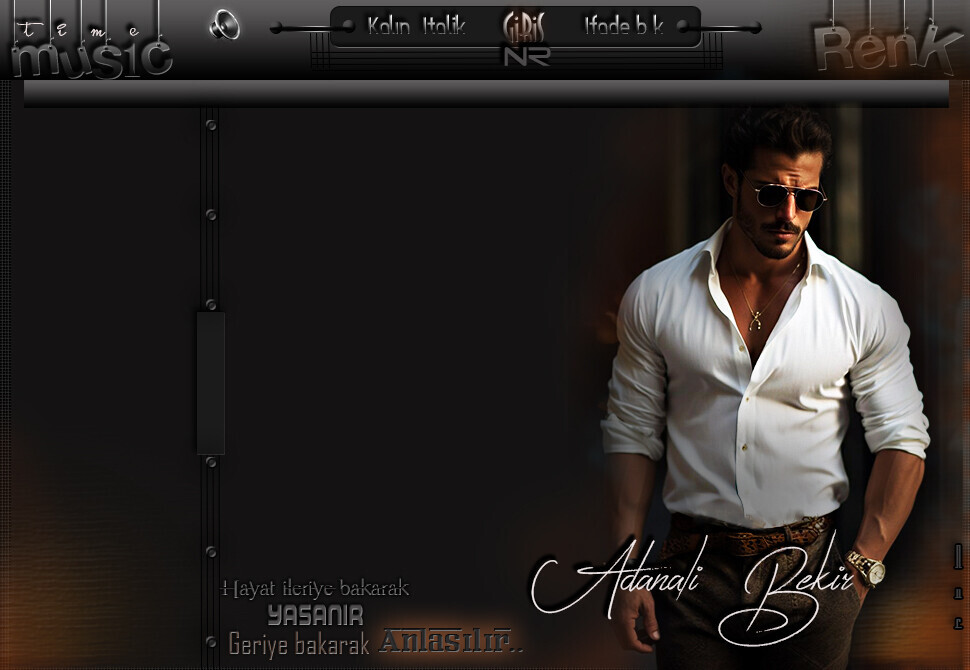This screenshot has height=670, width=970.
Task: Click the GiRiS logo in the top bar
Action: tap(524, 25)
